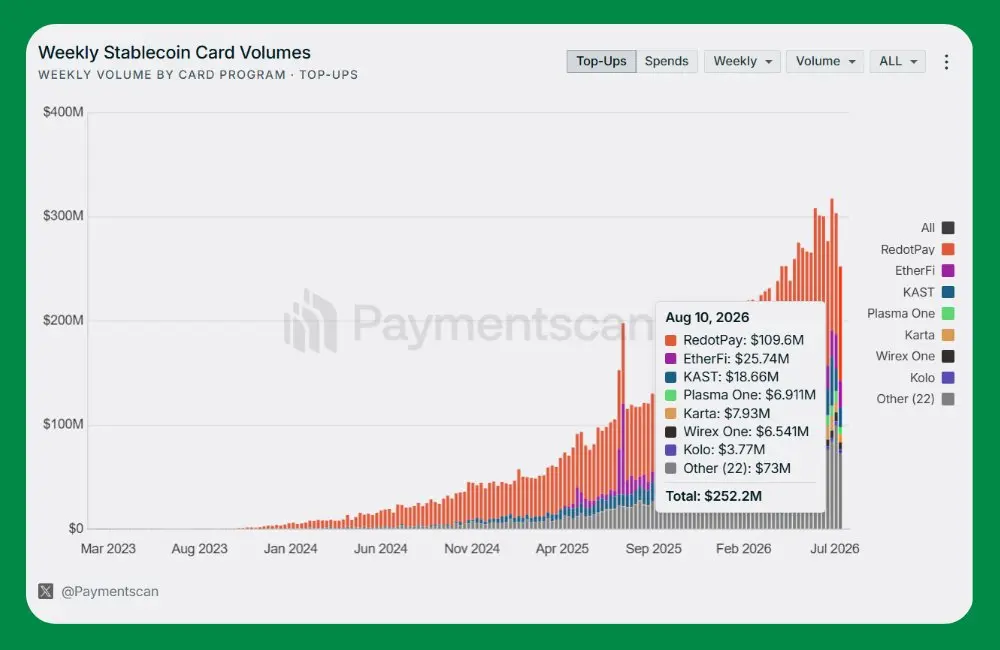Image resolution: width=1000 pixels, height=650 pixels.
Task: Click the $100M y-axis label
Action: [63, 424]
